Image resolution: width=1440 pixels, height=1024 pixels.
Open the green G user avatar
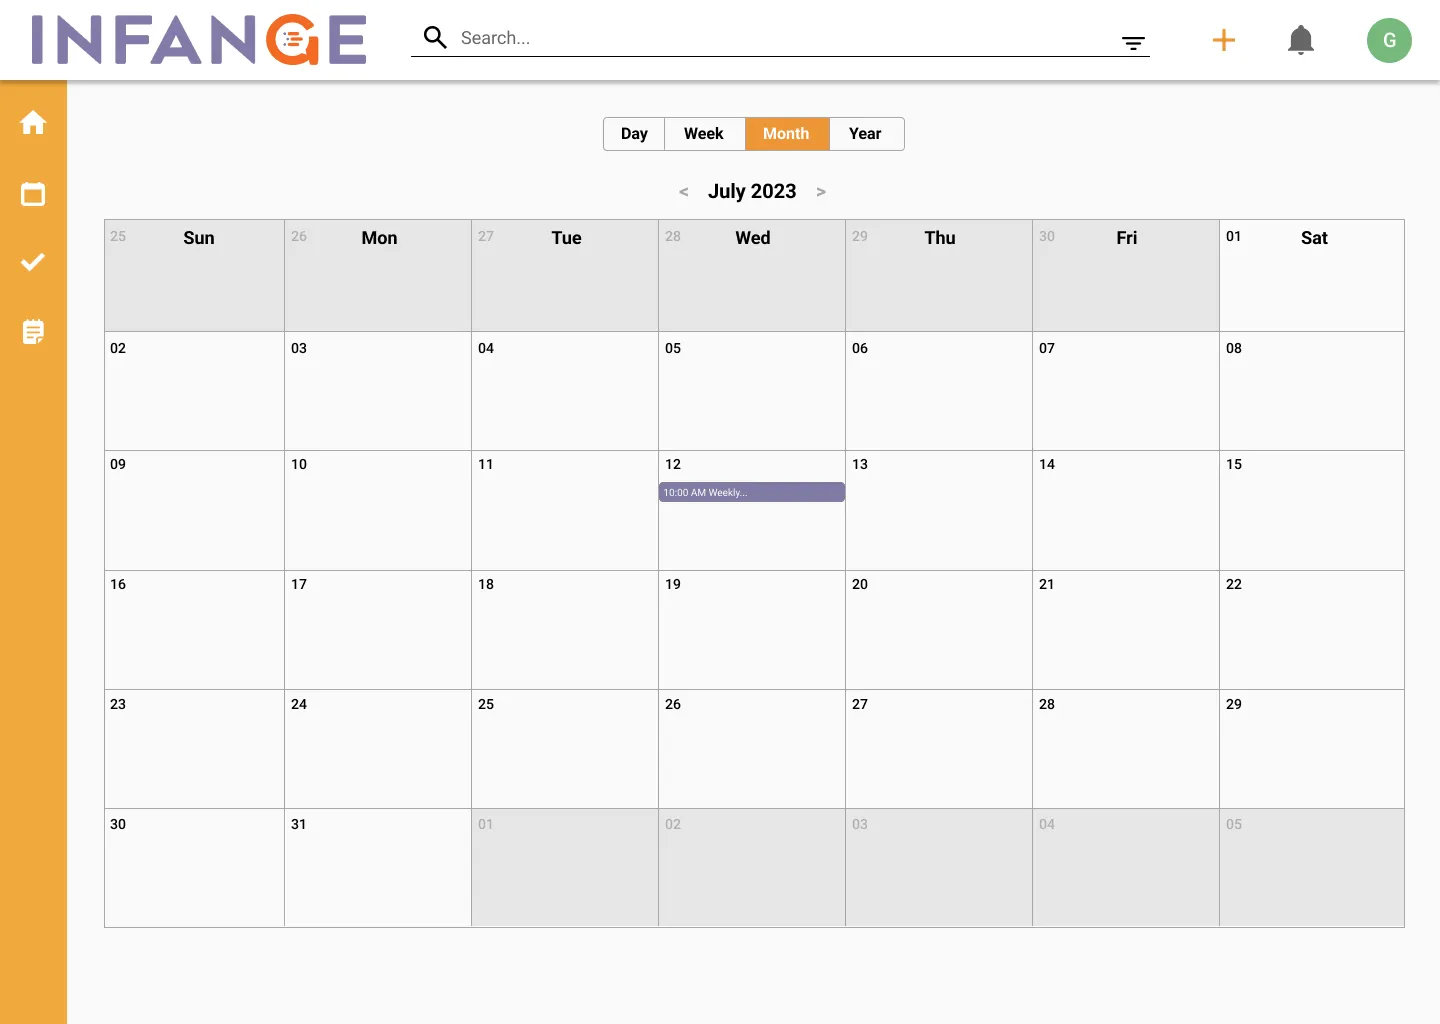click(x=1389, y=40)
